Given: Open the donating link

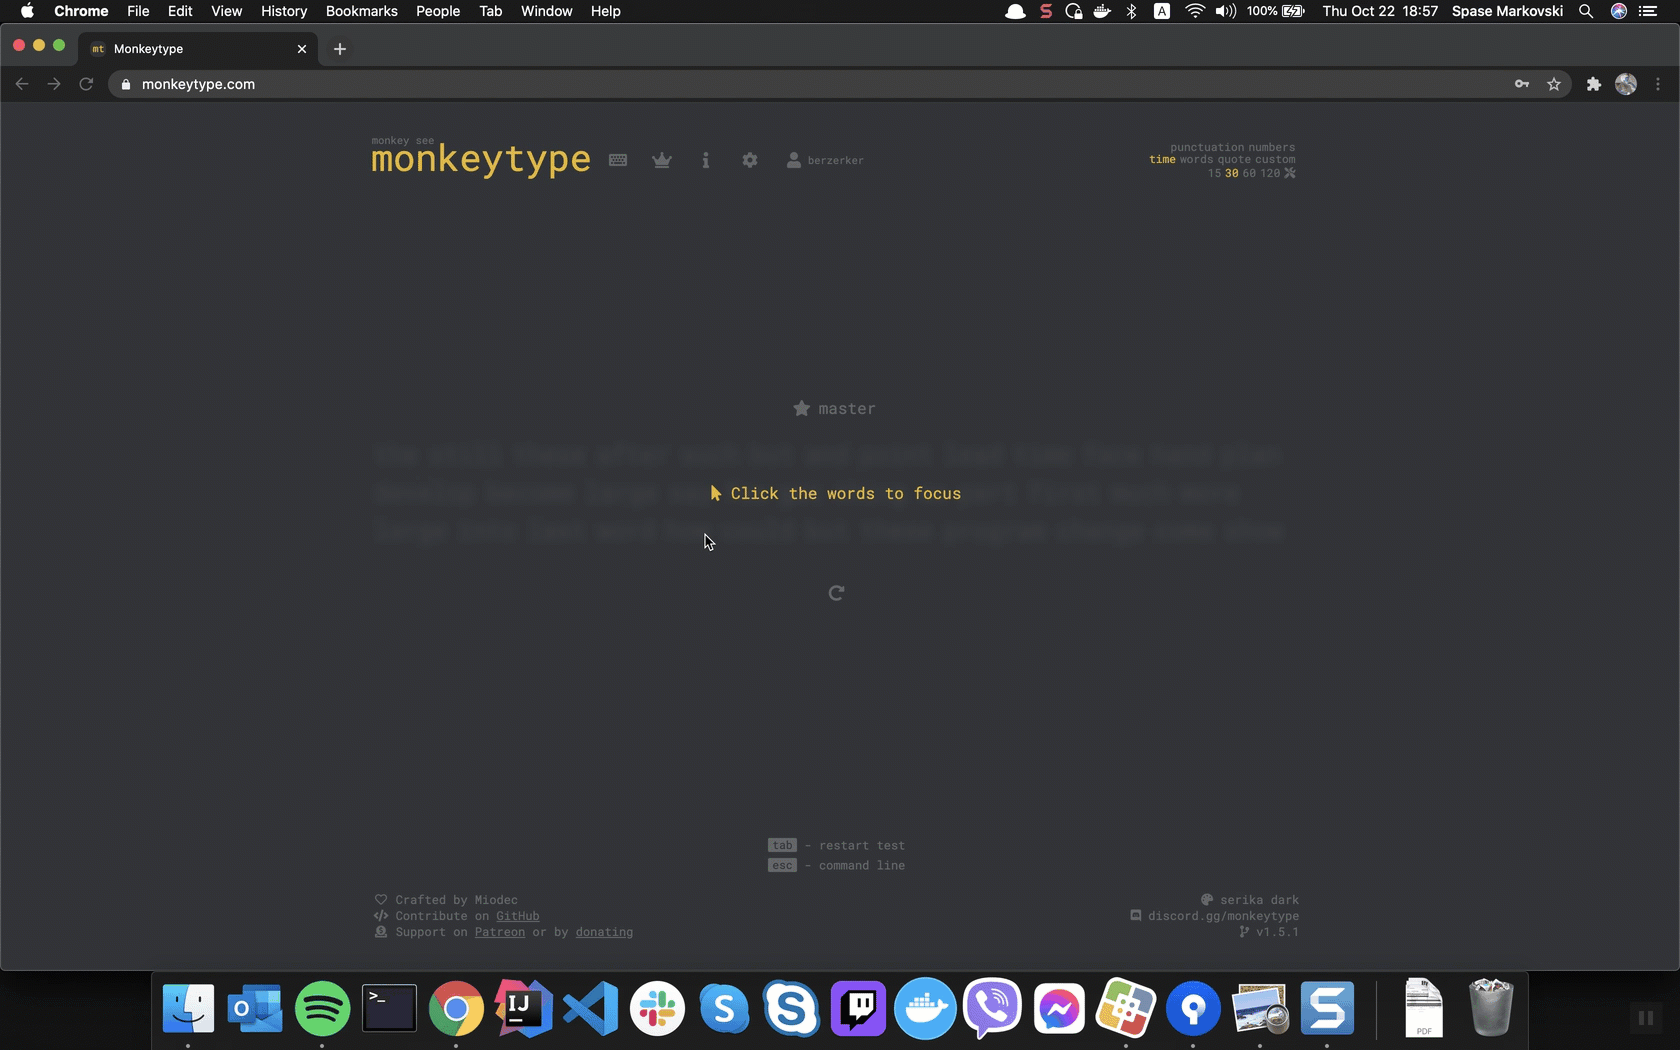Looking at the screenshot, I should [x=603, y=932].
